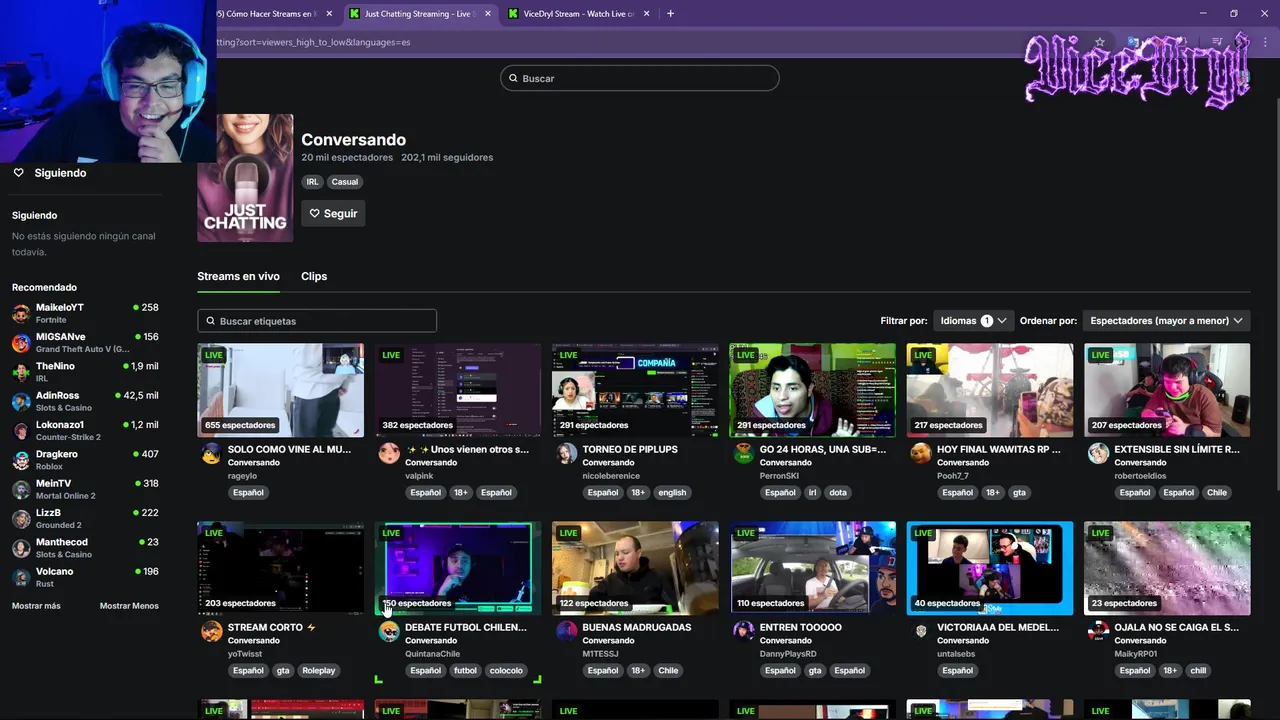Select the Streams en vivo tab

[x=238, y=276]
